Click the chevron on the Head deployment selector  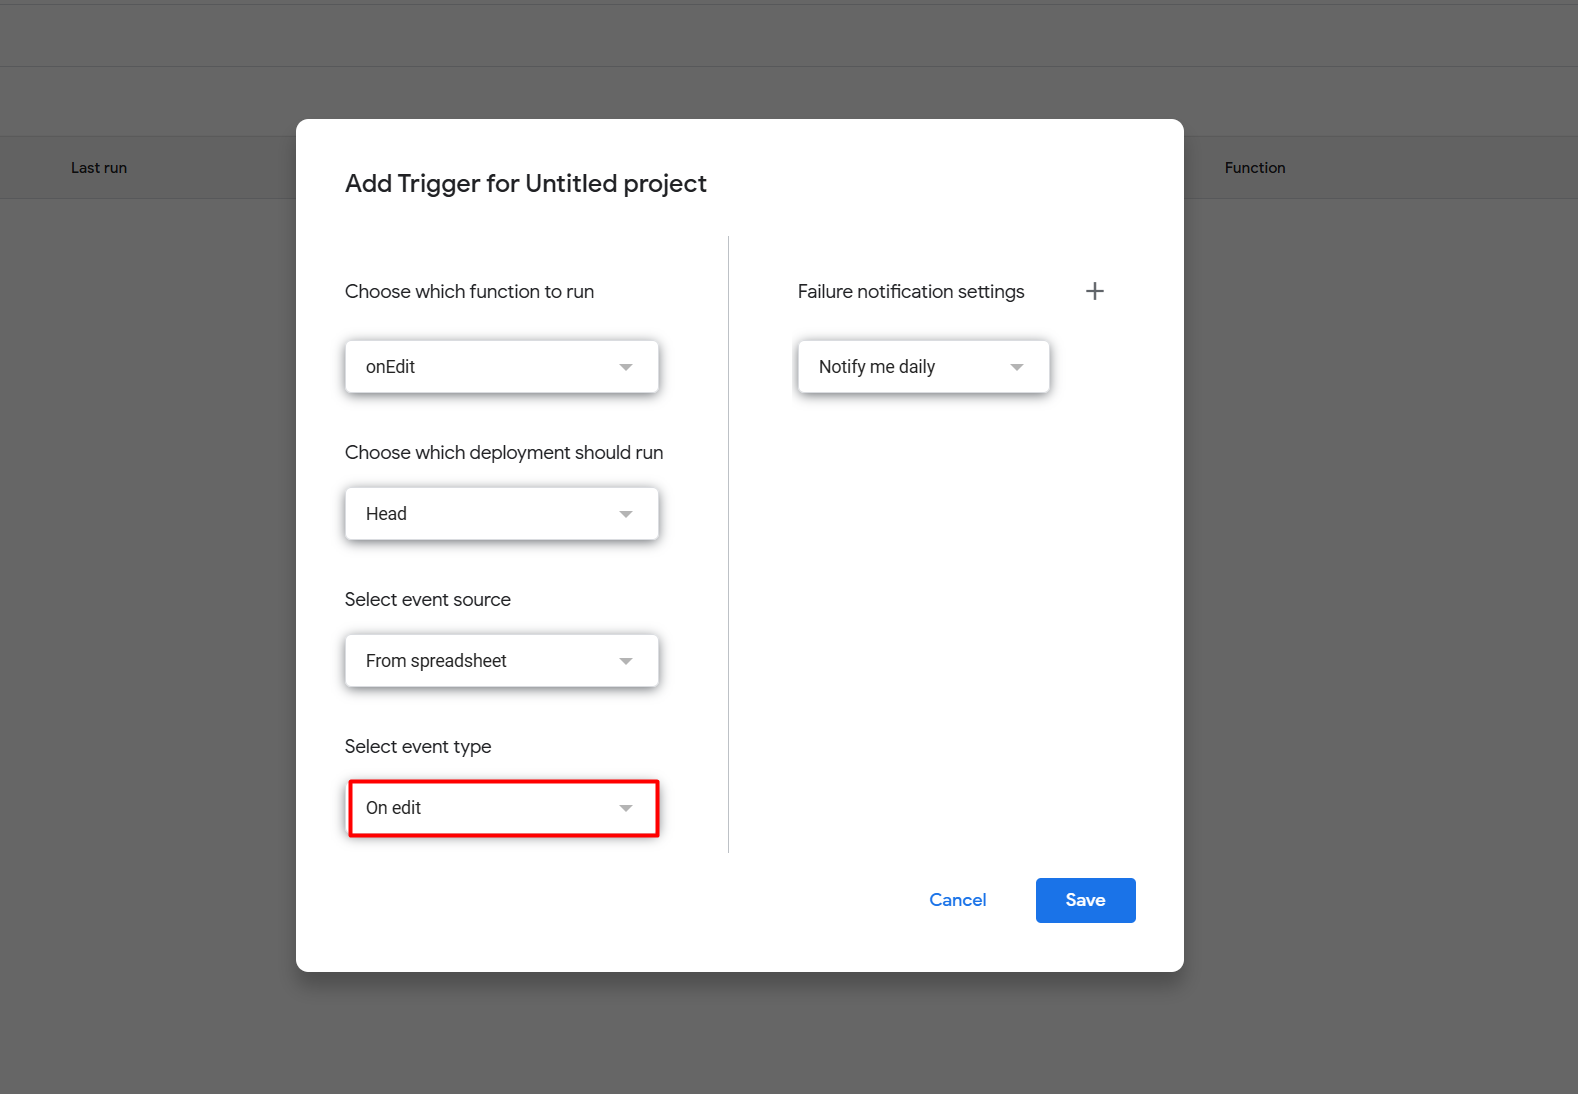coord(626,513)
